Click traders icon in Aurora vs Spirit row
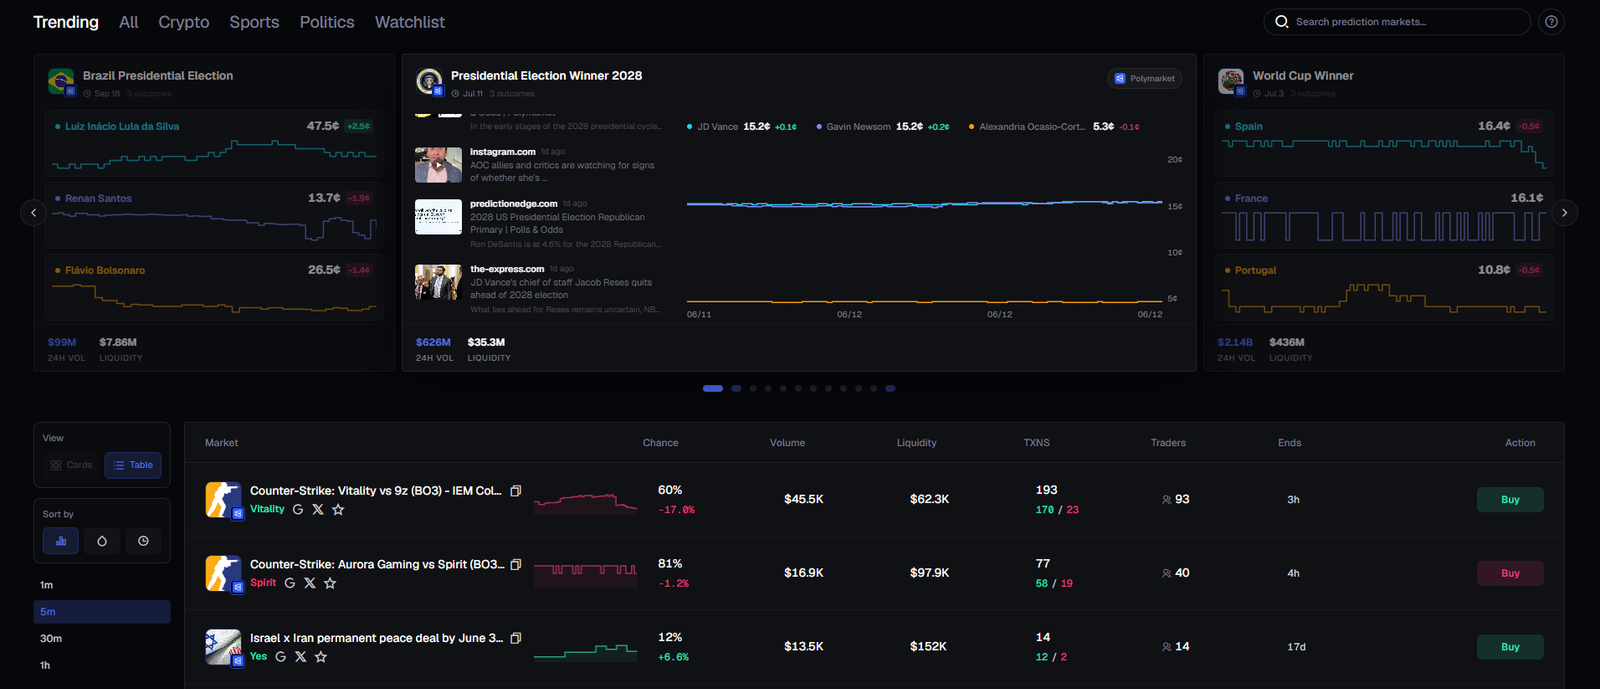The image size is (1600, 689). [1166, 574]
